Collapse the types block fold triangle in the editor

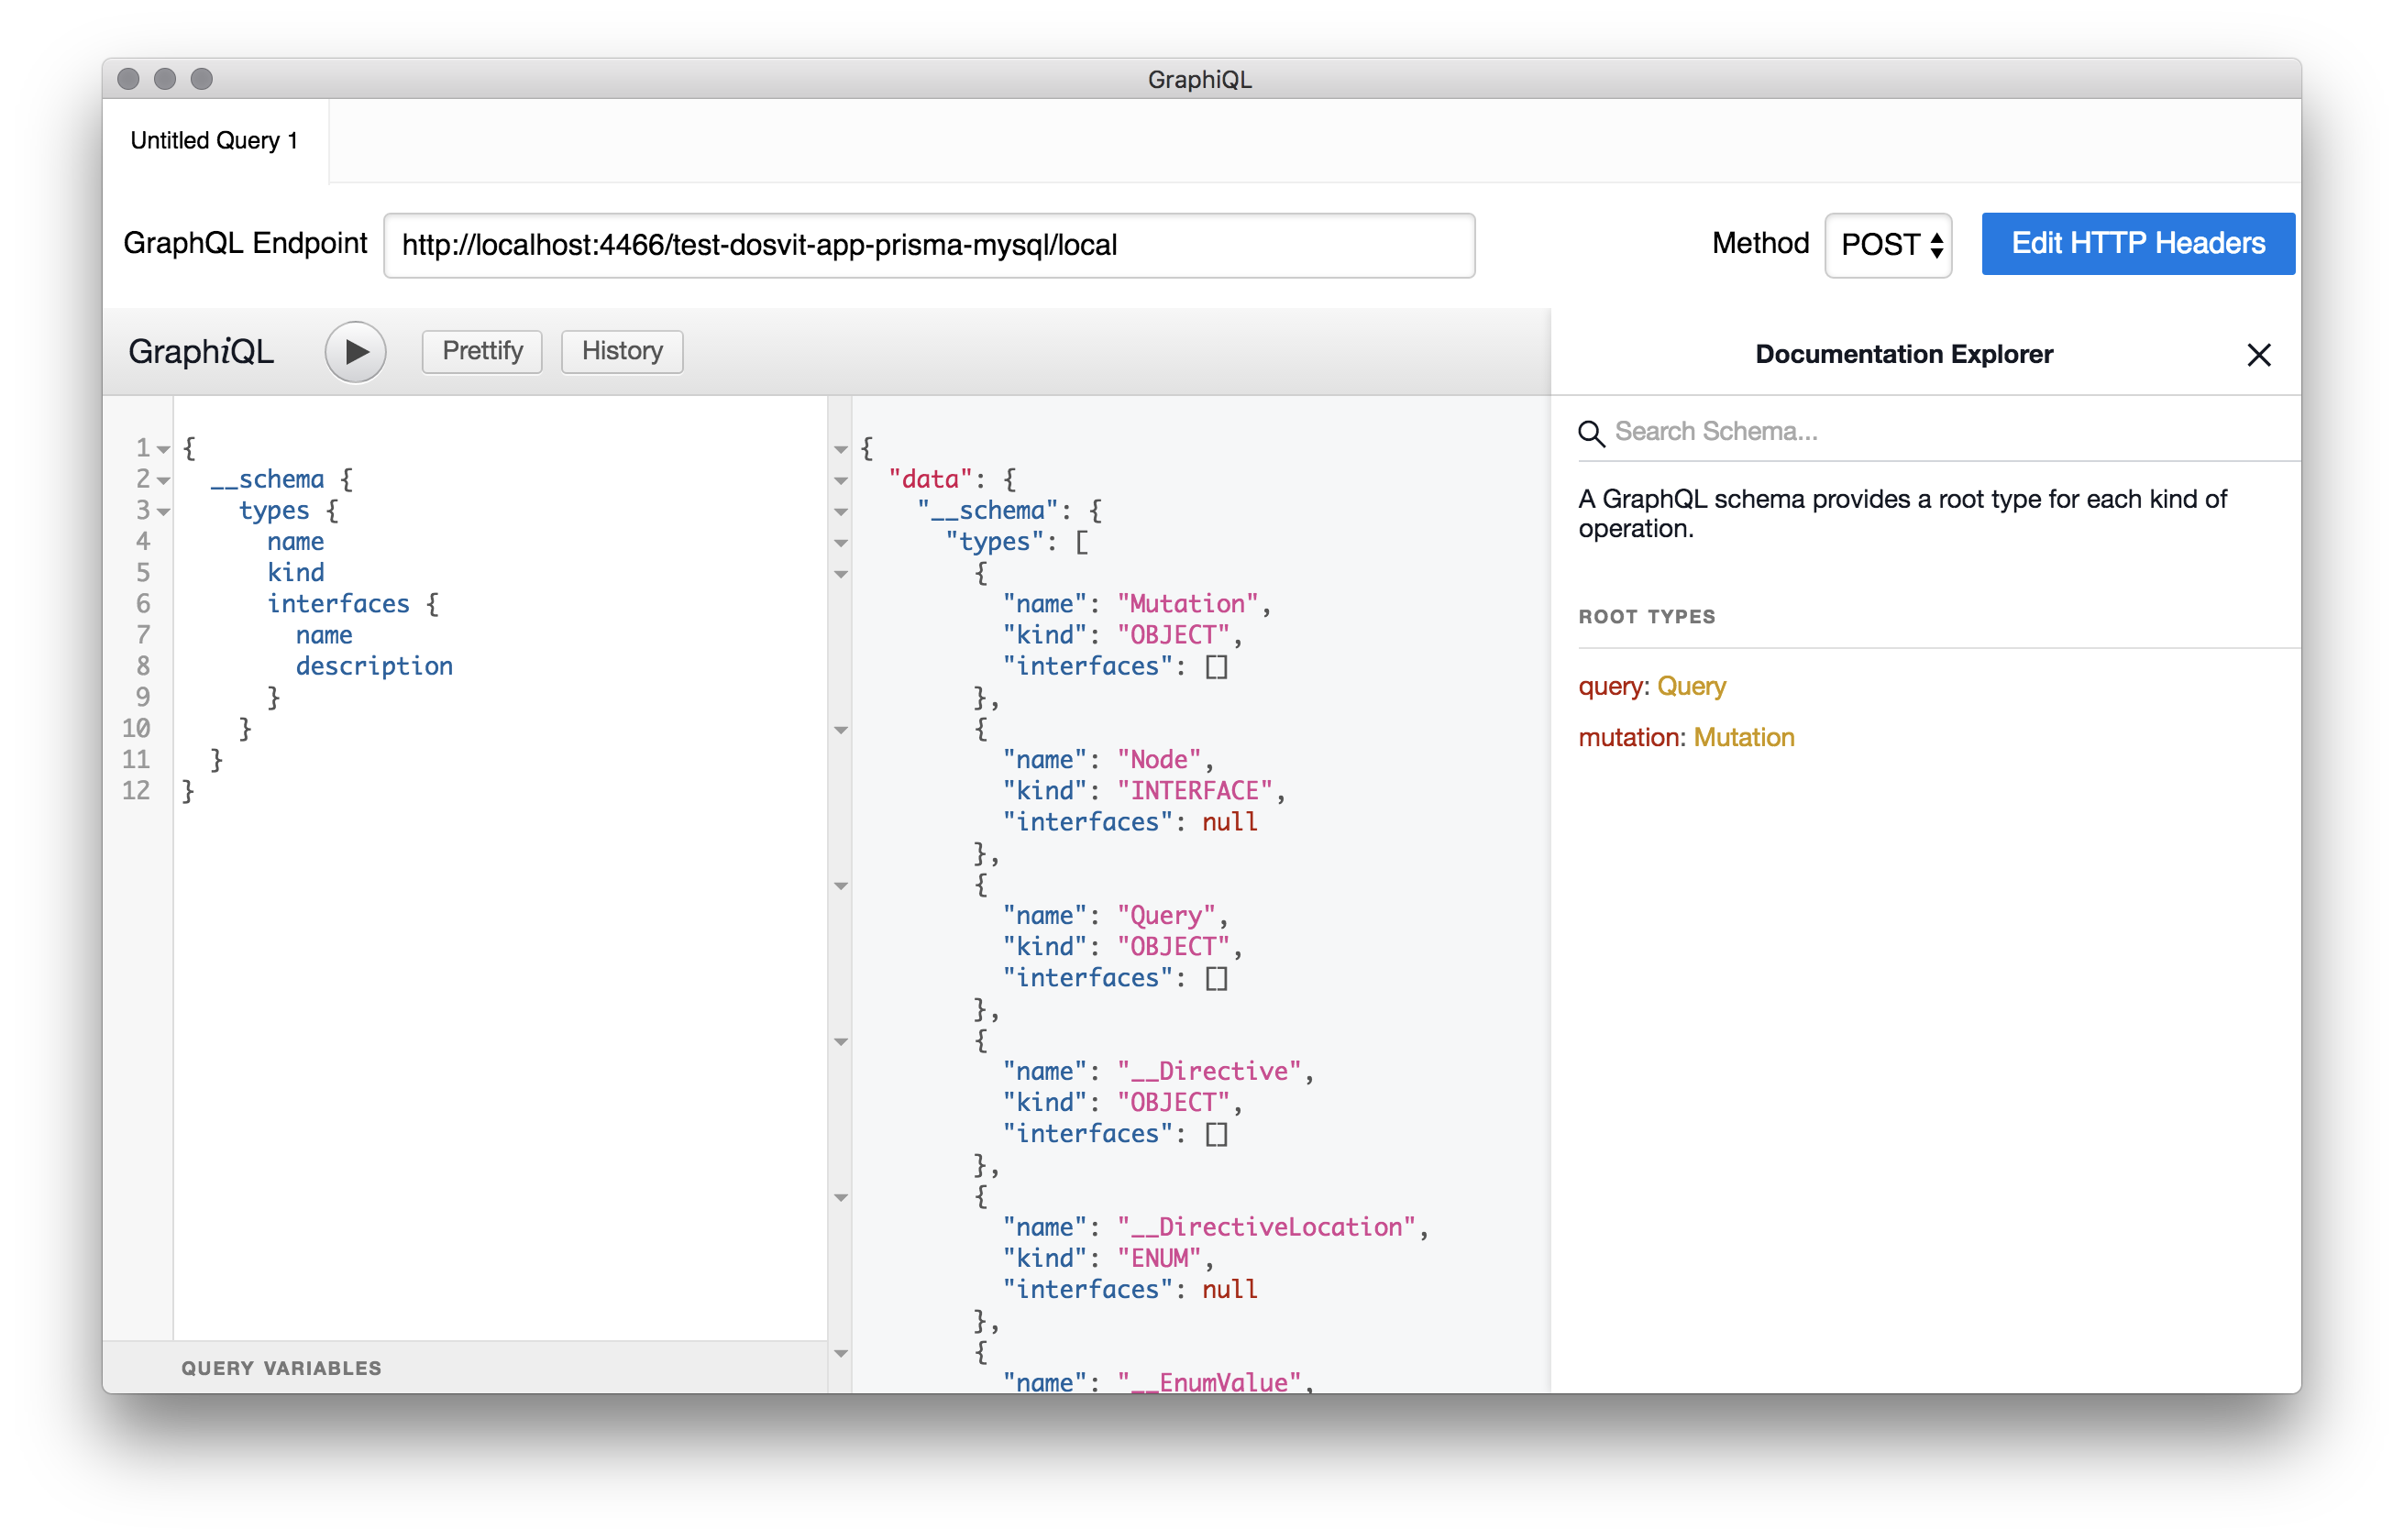coord(166,512)
